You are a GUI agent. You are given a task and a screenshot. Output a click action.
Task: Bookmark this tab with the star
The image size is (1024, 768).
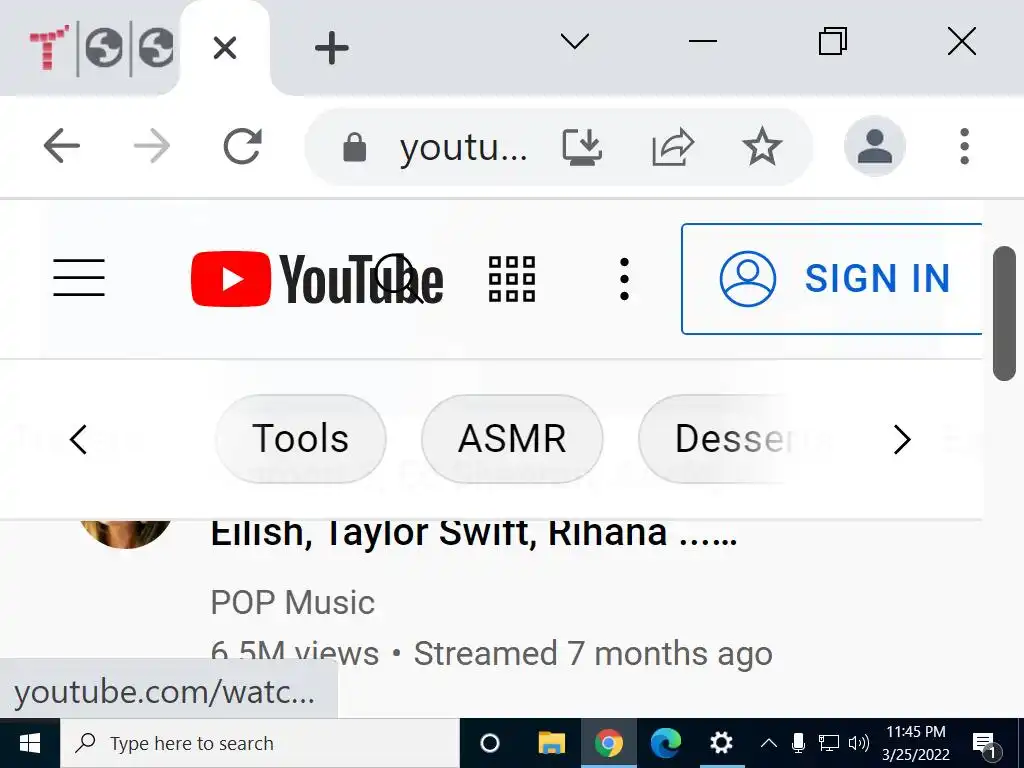(761, 147)
